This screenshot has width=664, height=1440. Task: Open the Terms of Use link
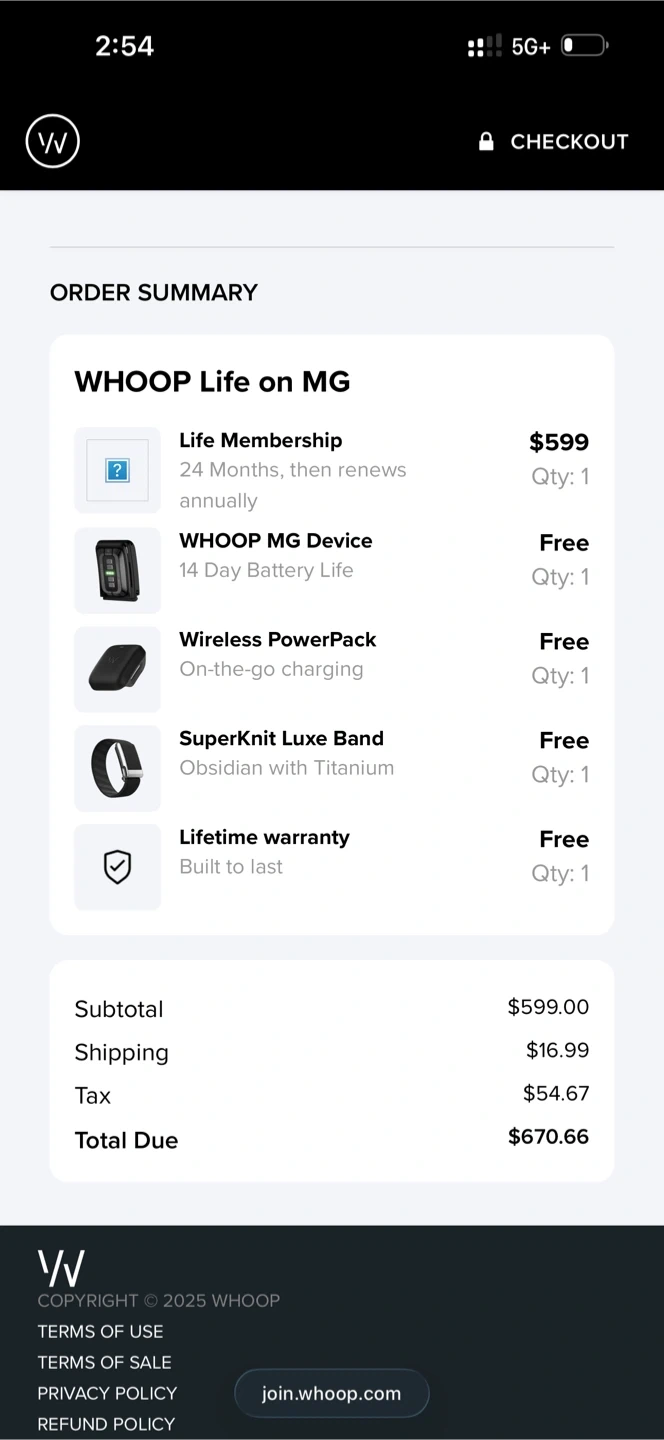(100, 1331)
